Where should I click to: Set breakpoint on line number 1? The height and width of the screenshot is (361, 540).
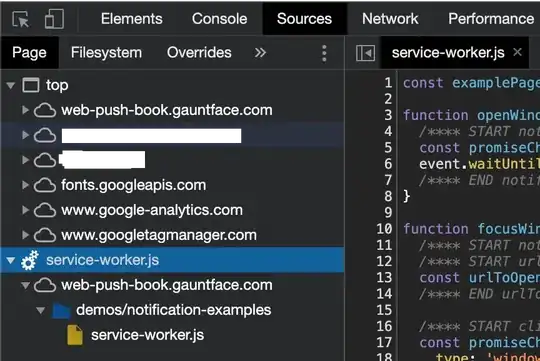(x=388, y=83)
